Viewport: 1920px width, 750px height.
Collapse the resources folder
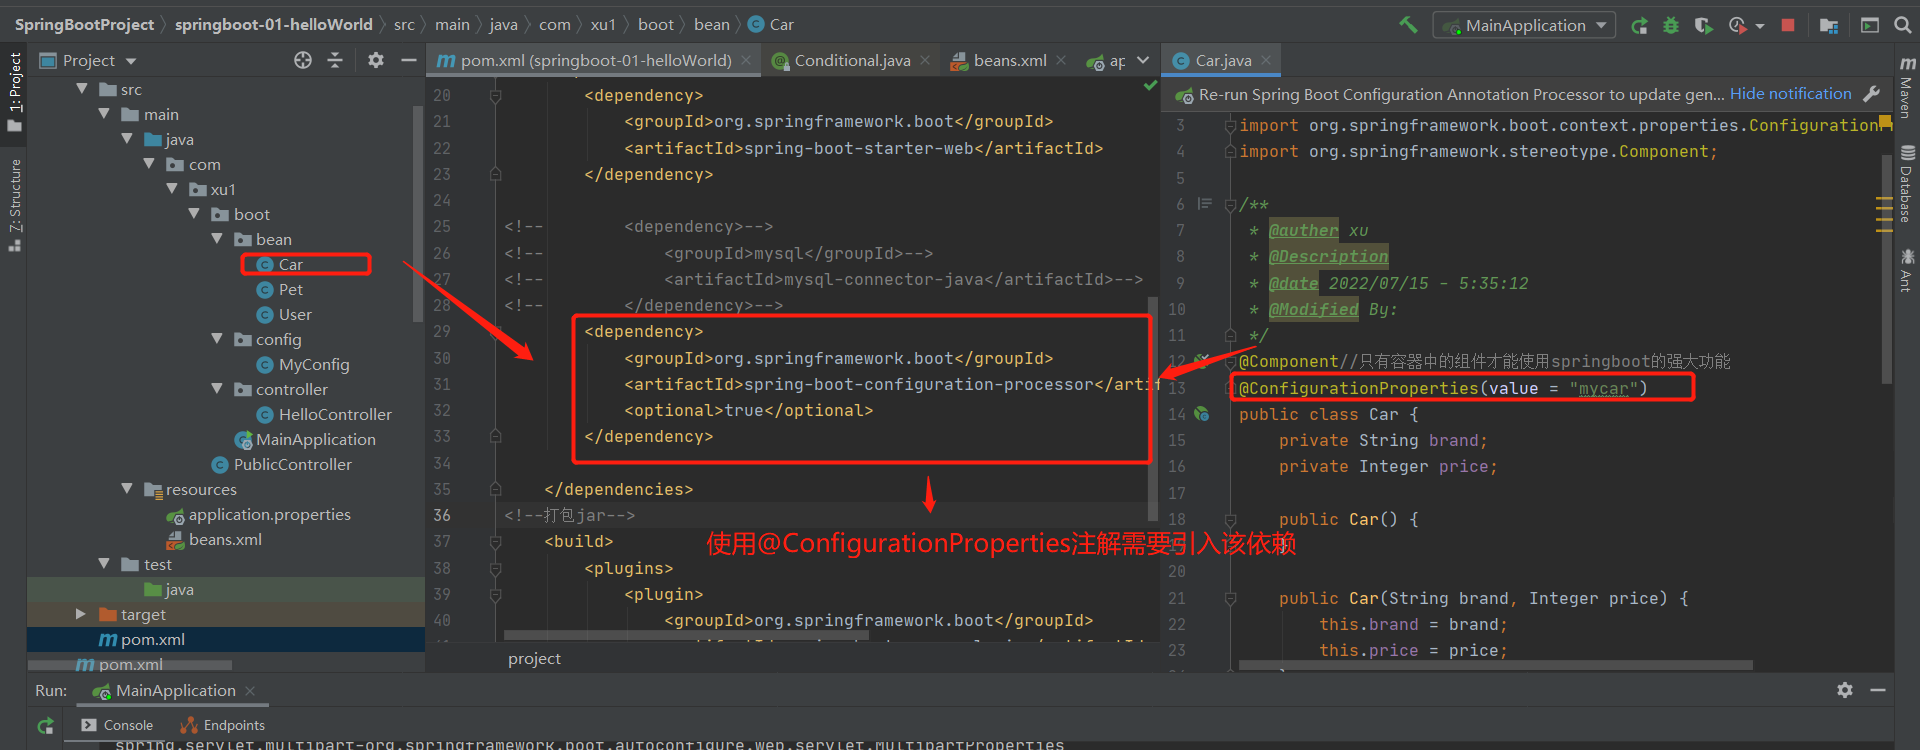point(127,489)
